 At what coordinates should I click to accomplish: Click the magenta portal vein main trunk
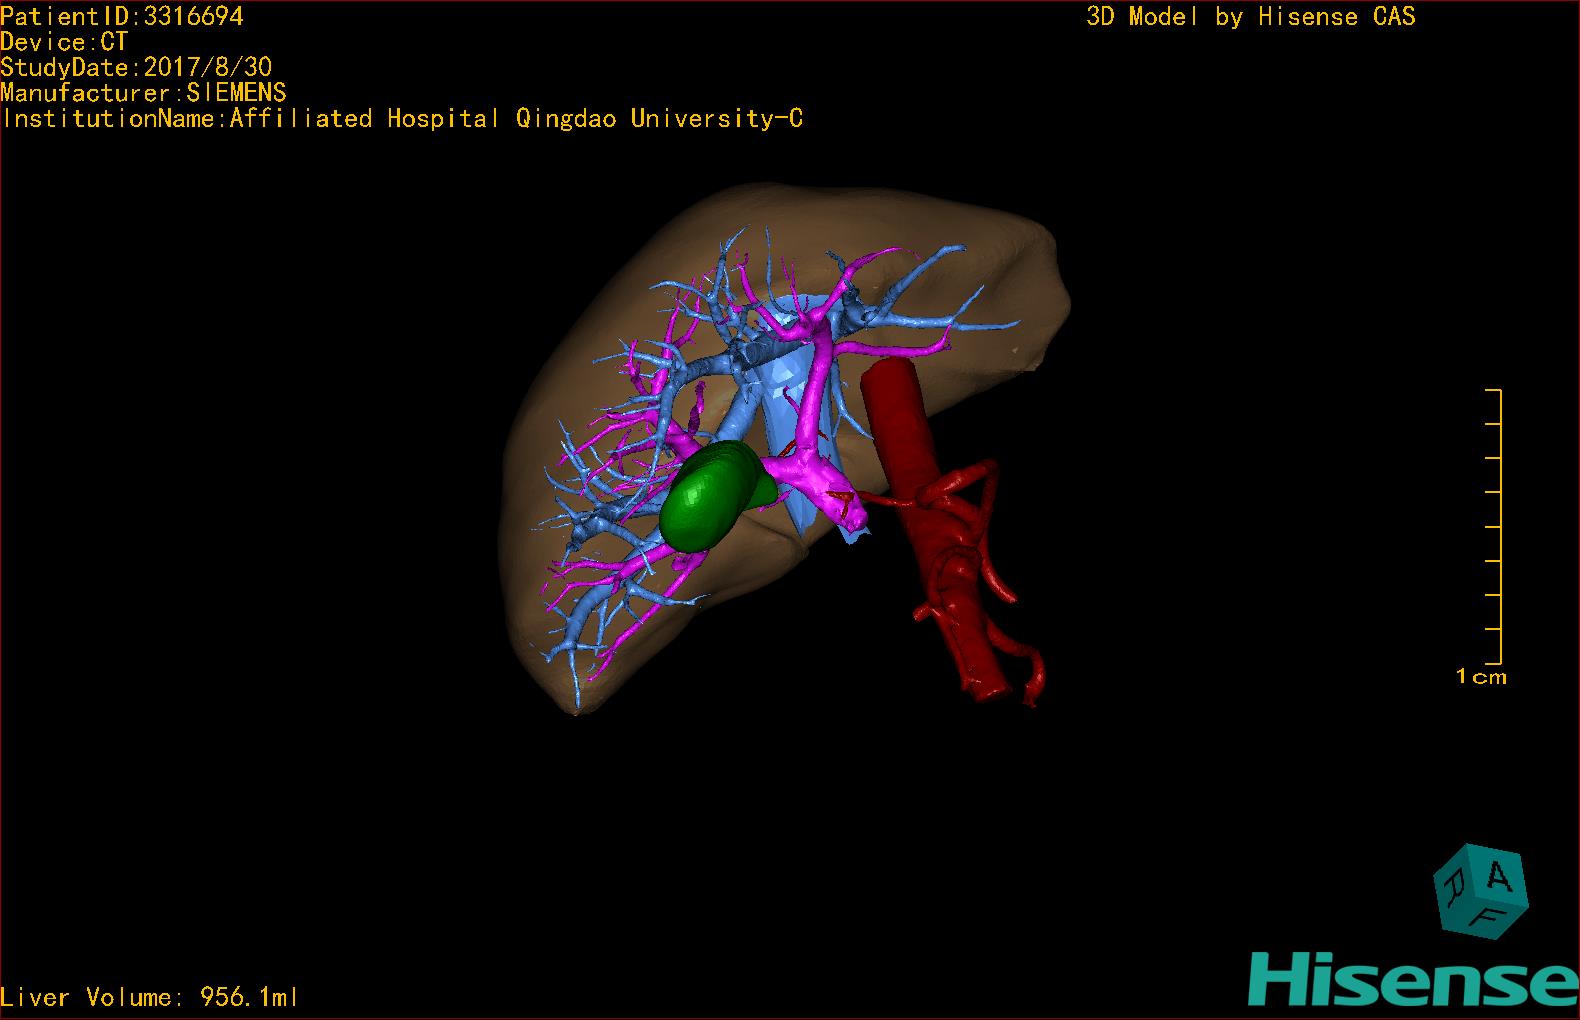[x=815, y=468]
